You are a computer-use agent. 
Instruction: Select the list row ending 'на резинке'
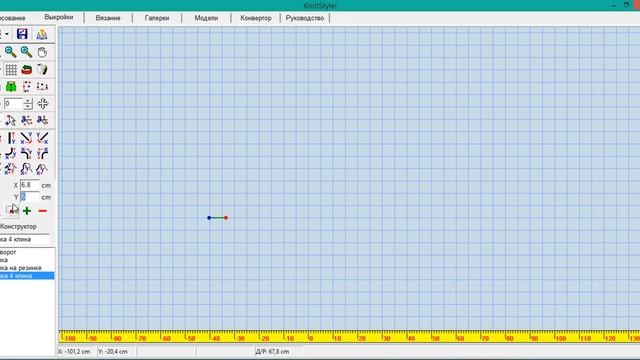click(x=27, y=268)
